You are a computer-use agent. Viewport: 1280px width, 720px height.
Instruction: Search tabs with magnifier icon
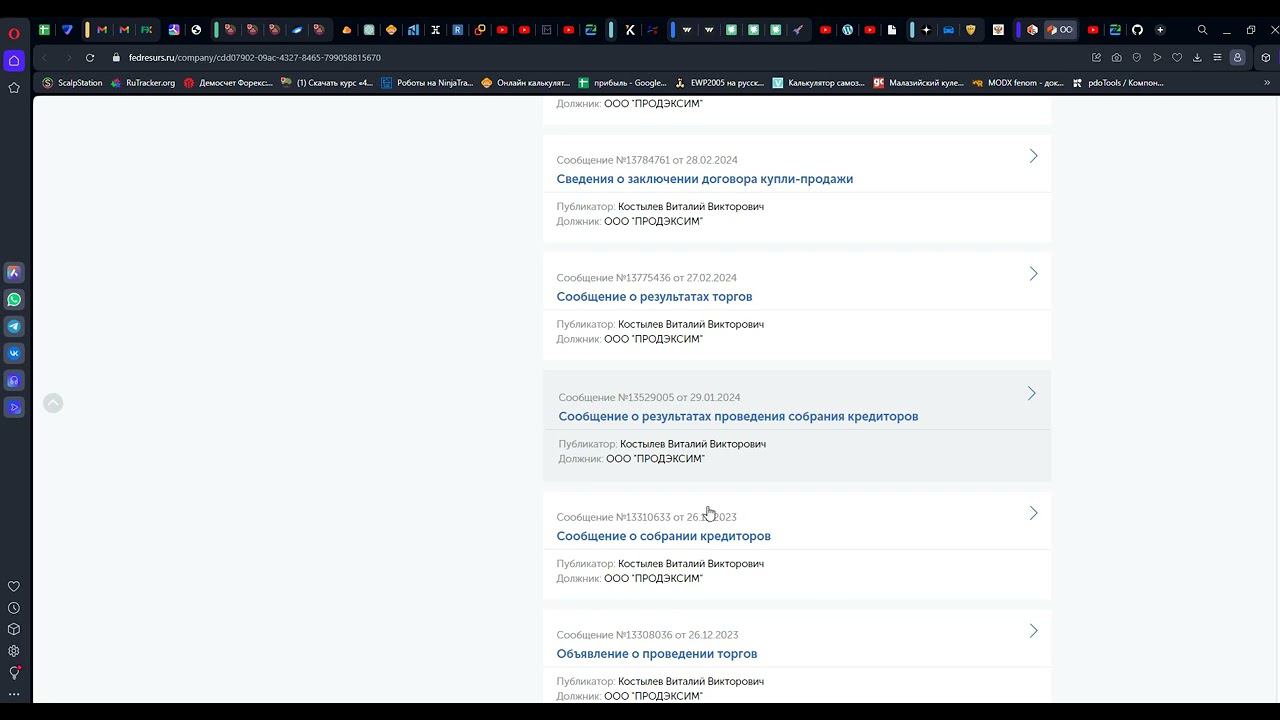click(1203, 30)
